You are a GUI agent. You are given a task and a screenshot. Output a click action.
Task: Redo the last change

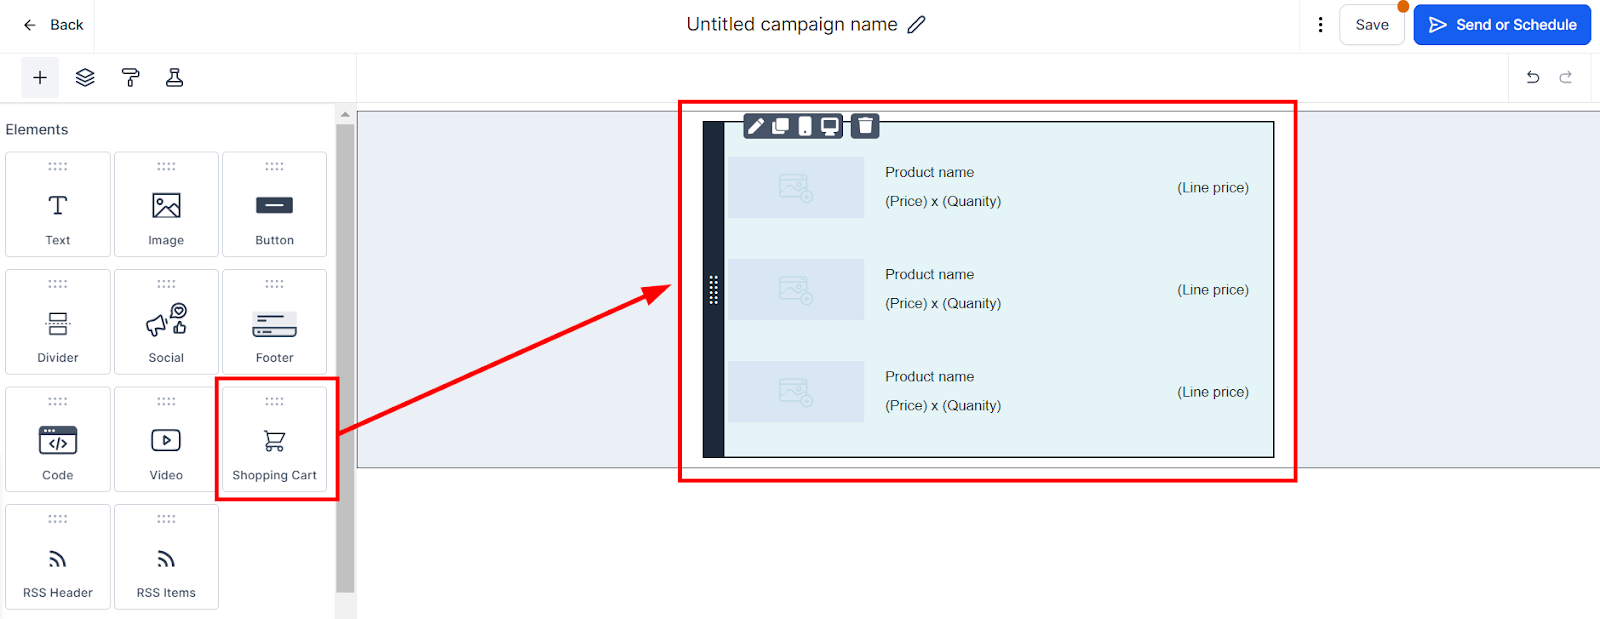pos(1566,77)
